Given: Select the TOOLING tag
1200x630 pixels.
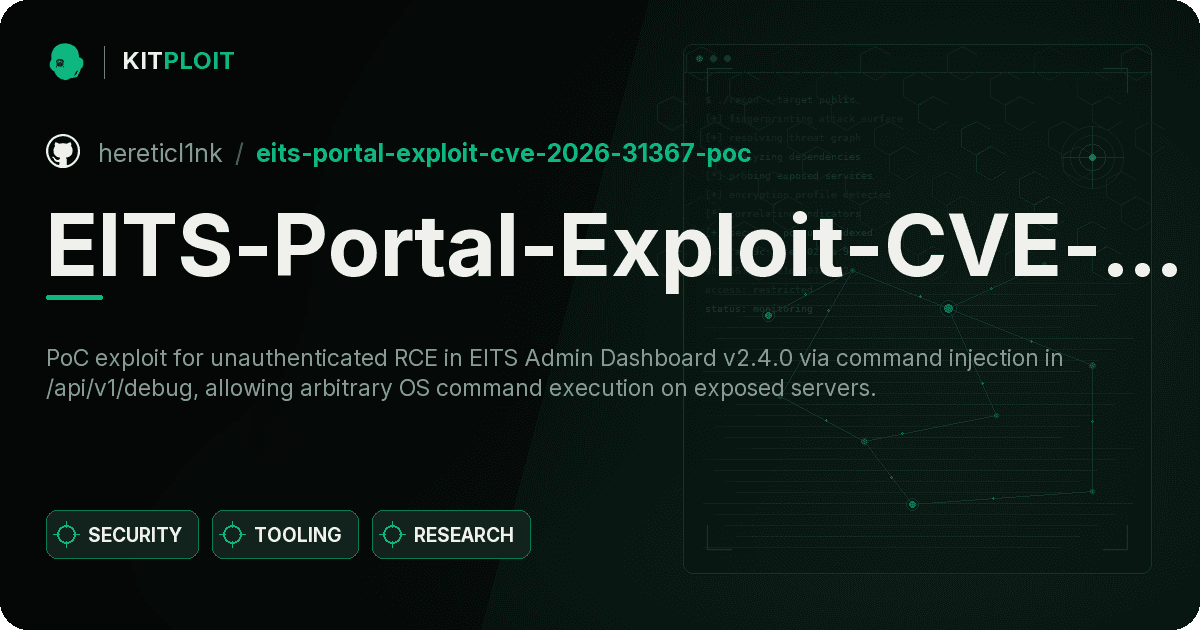Looking at the screenshot, I should pyautogui.click(x=285, y=535).
